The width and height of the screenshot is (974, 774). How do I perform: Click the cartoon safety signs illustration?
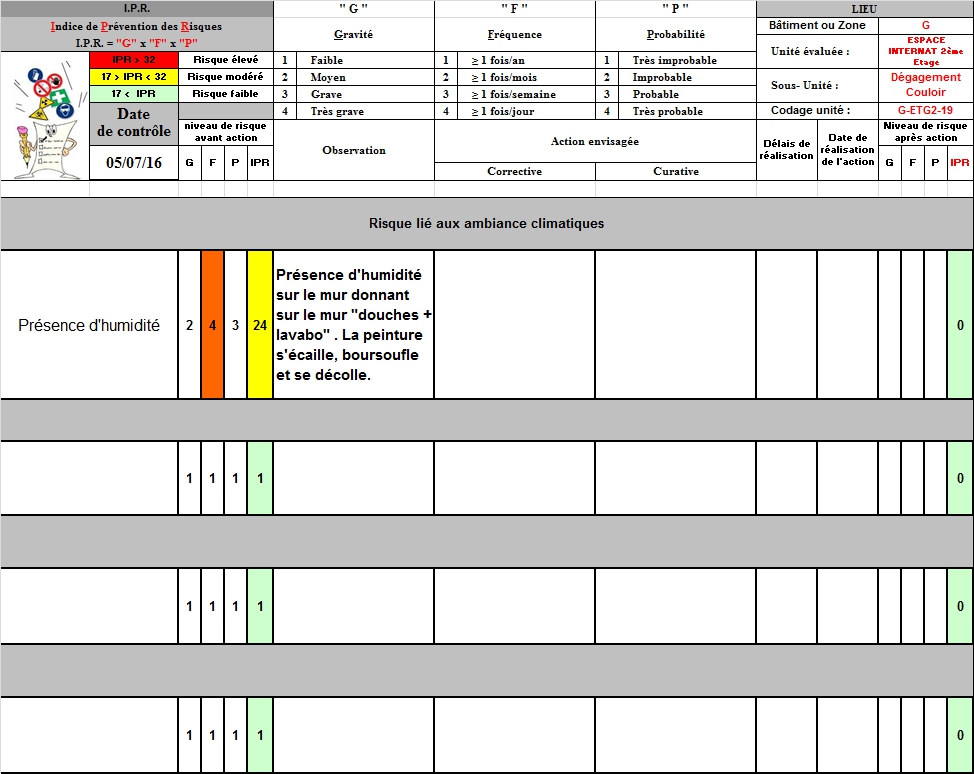(x=44, y=115)
